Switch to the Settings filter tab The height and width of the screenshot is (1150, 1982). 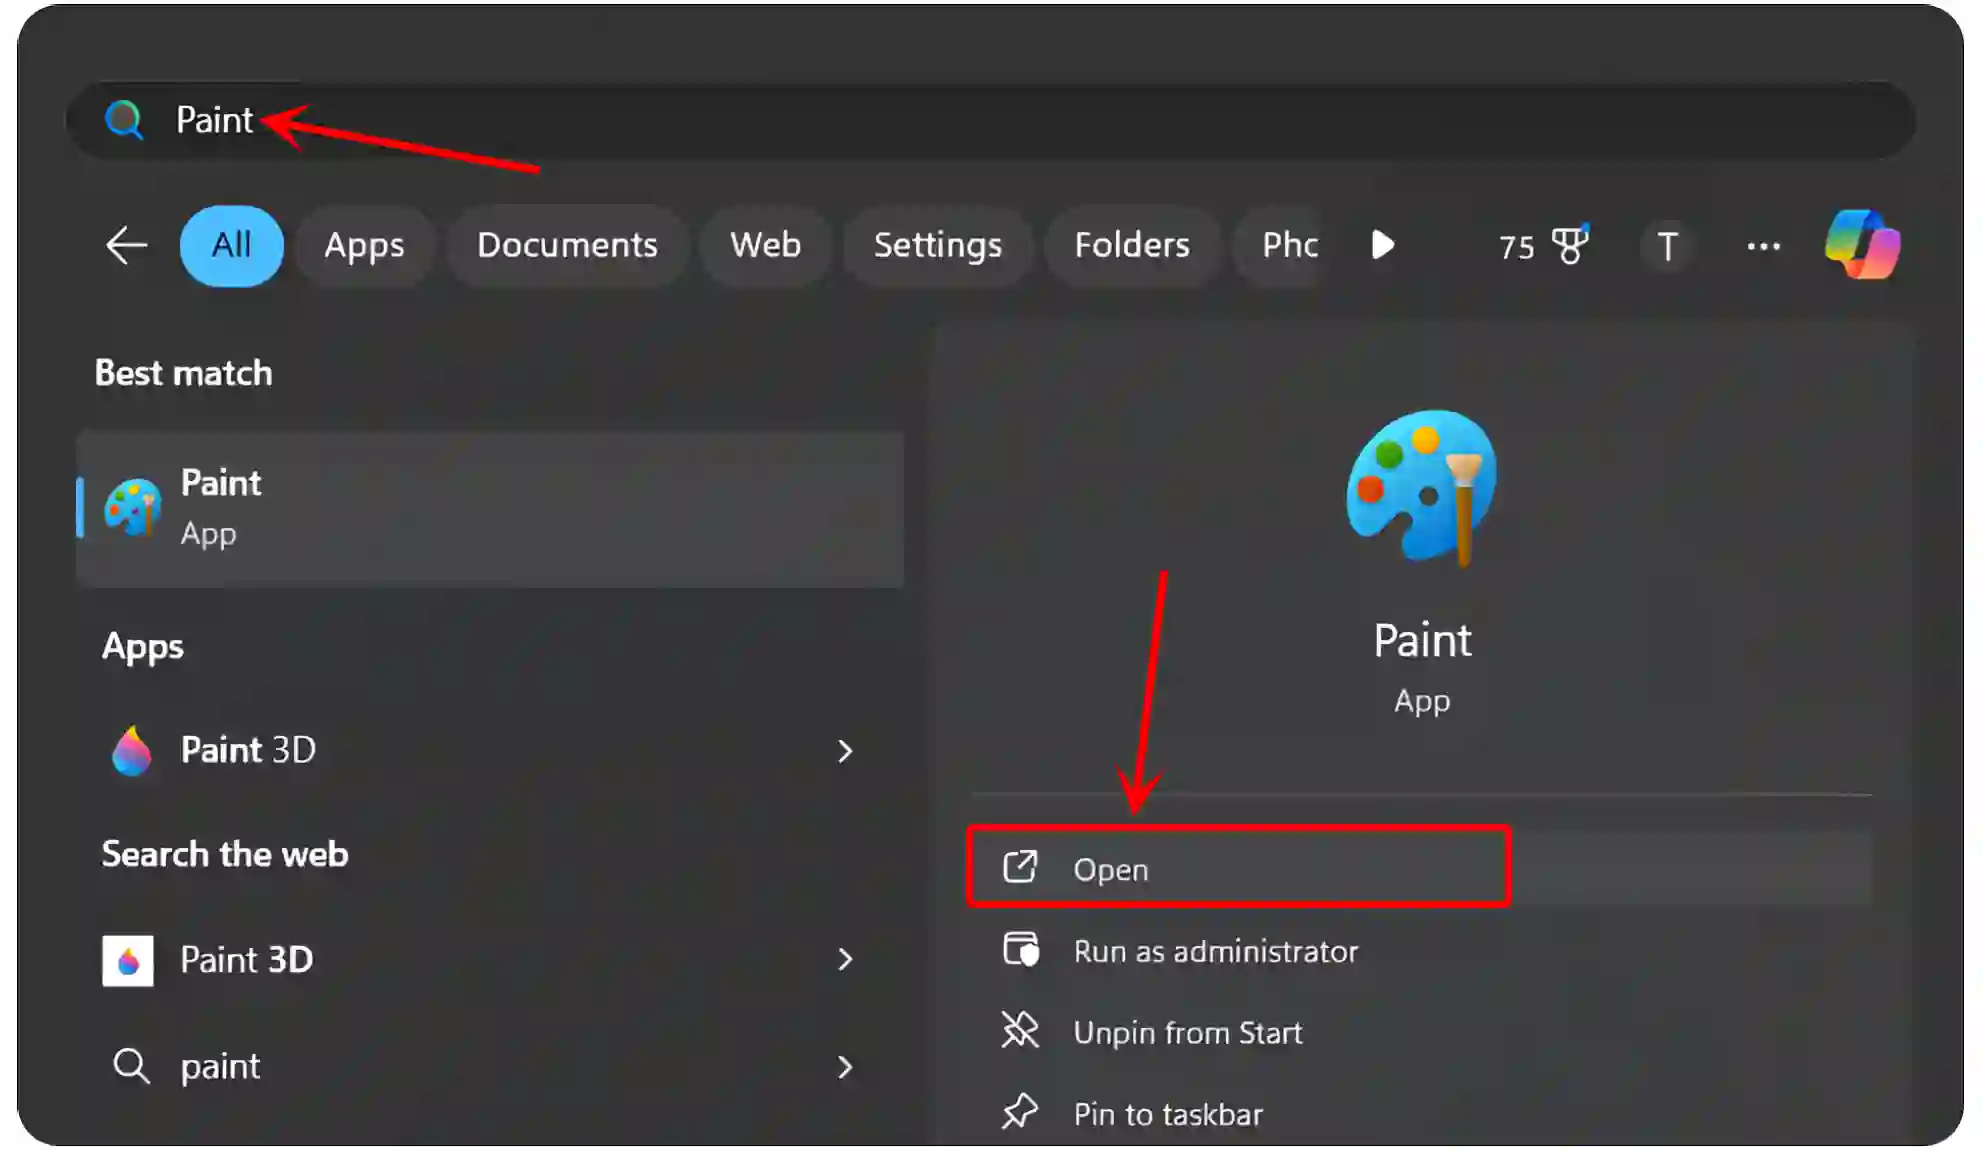(938, 245)
